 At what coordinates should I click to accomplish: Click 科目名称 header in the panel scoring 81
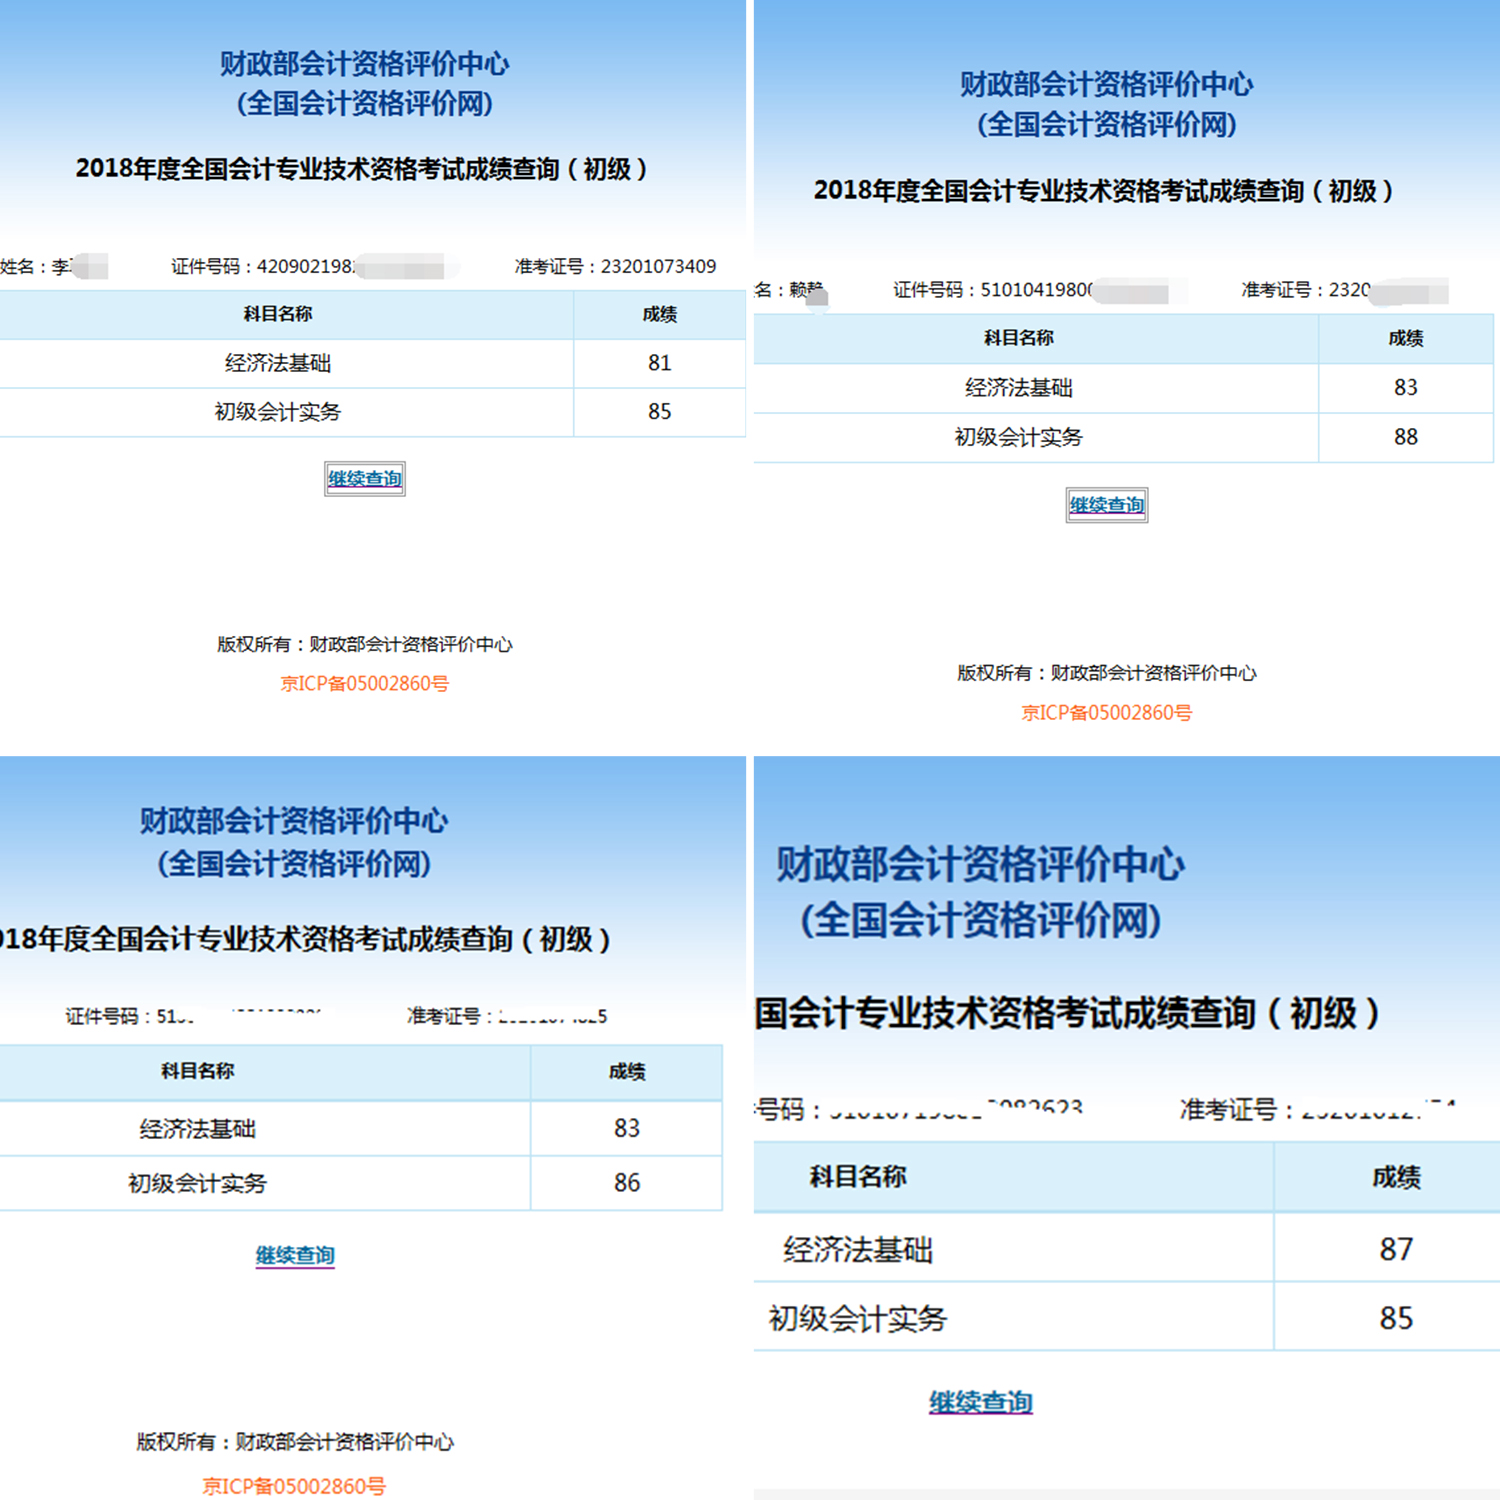click(278, 314)
